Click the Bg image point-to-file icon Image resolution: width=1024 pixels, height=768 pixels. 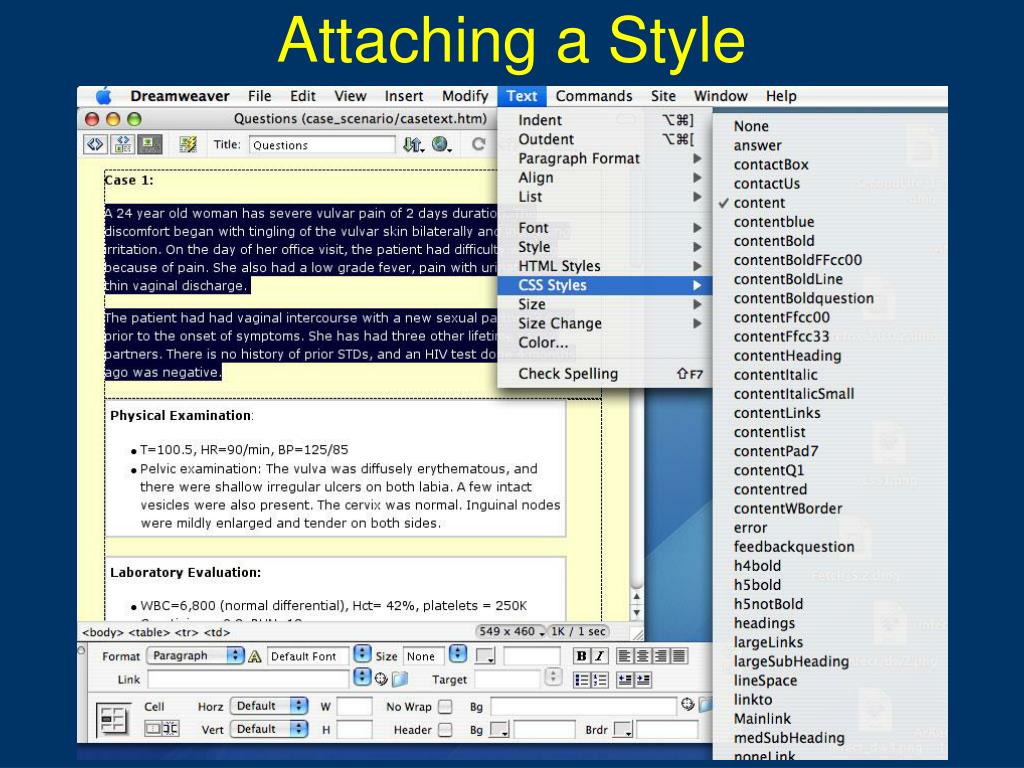point(687,704)
